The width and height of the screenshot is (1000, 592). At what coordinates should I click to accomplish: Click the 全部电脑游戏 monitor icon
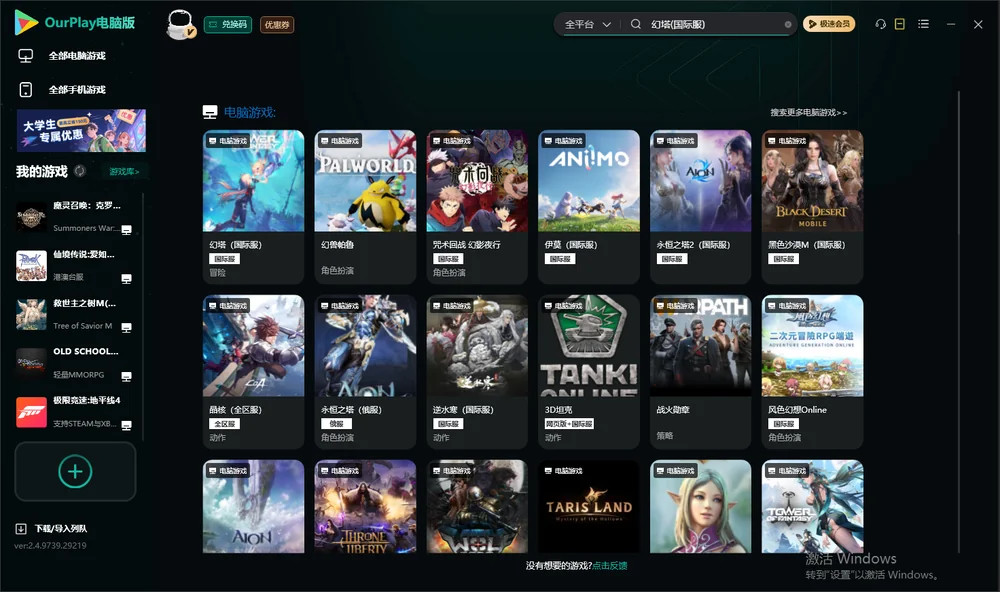coord(26,56)
